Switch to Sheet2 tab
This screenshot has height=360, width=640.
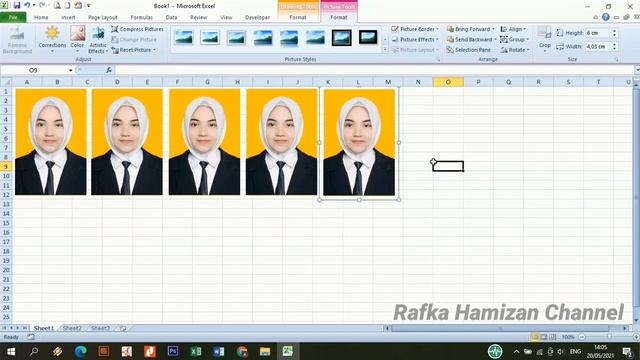[x=72, y=328]
